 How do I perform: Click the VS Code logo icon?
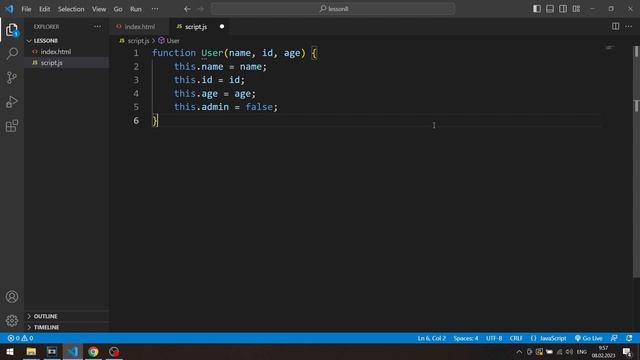pos(9,9)
